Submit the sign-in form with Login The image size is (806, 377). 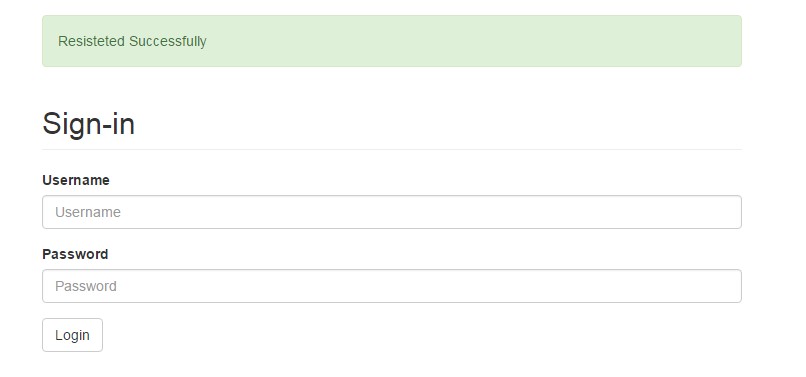point(72,335)
